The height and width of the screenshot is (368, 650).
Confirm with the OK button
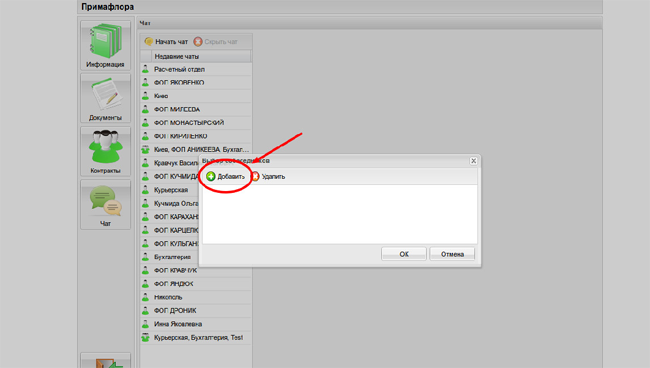click(404, 254)
